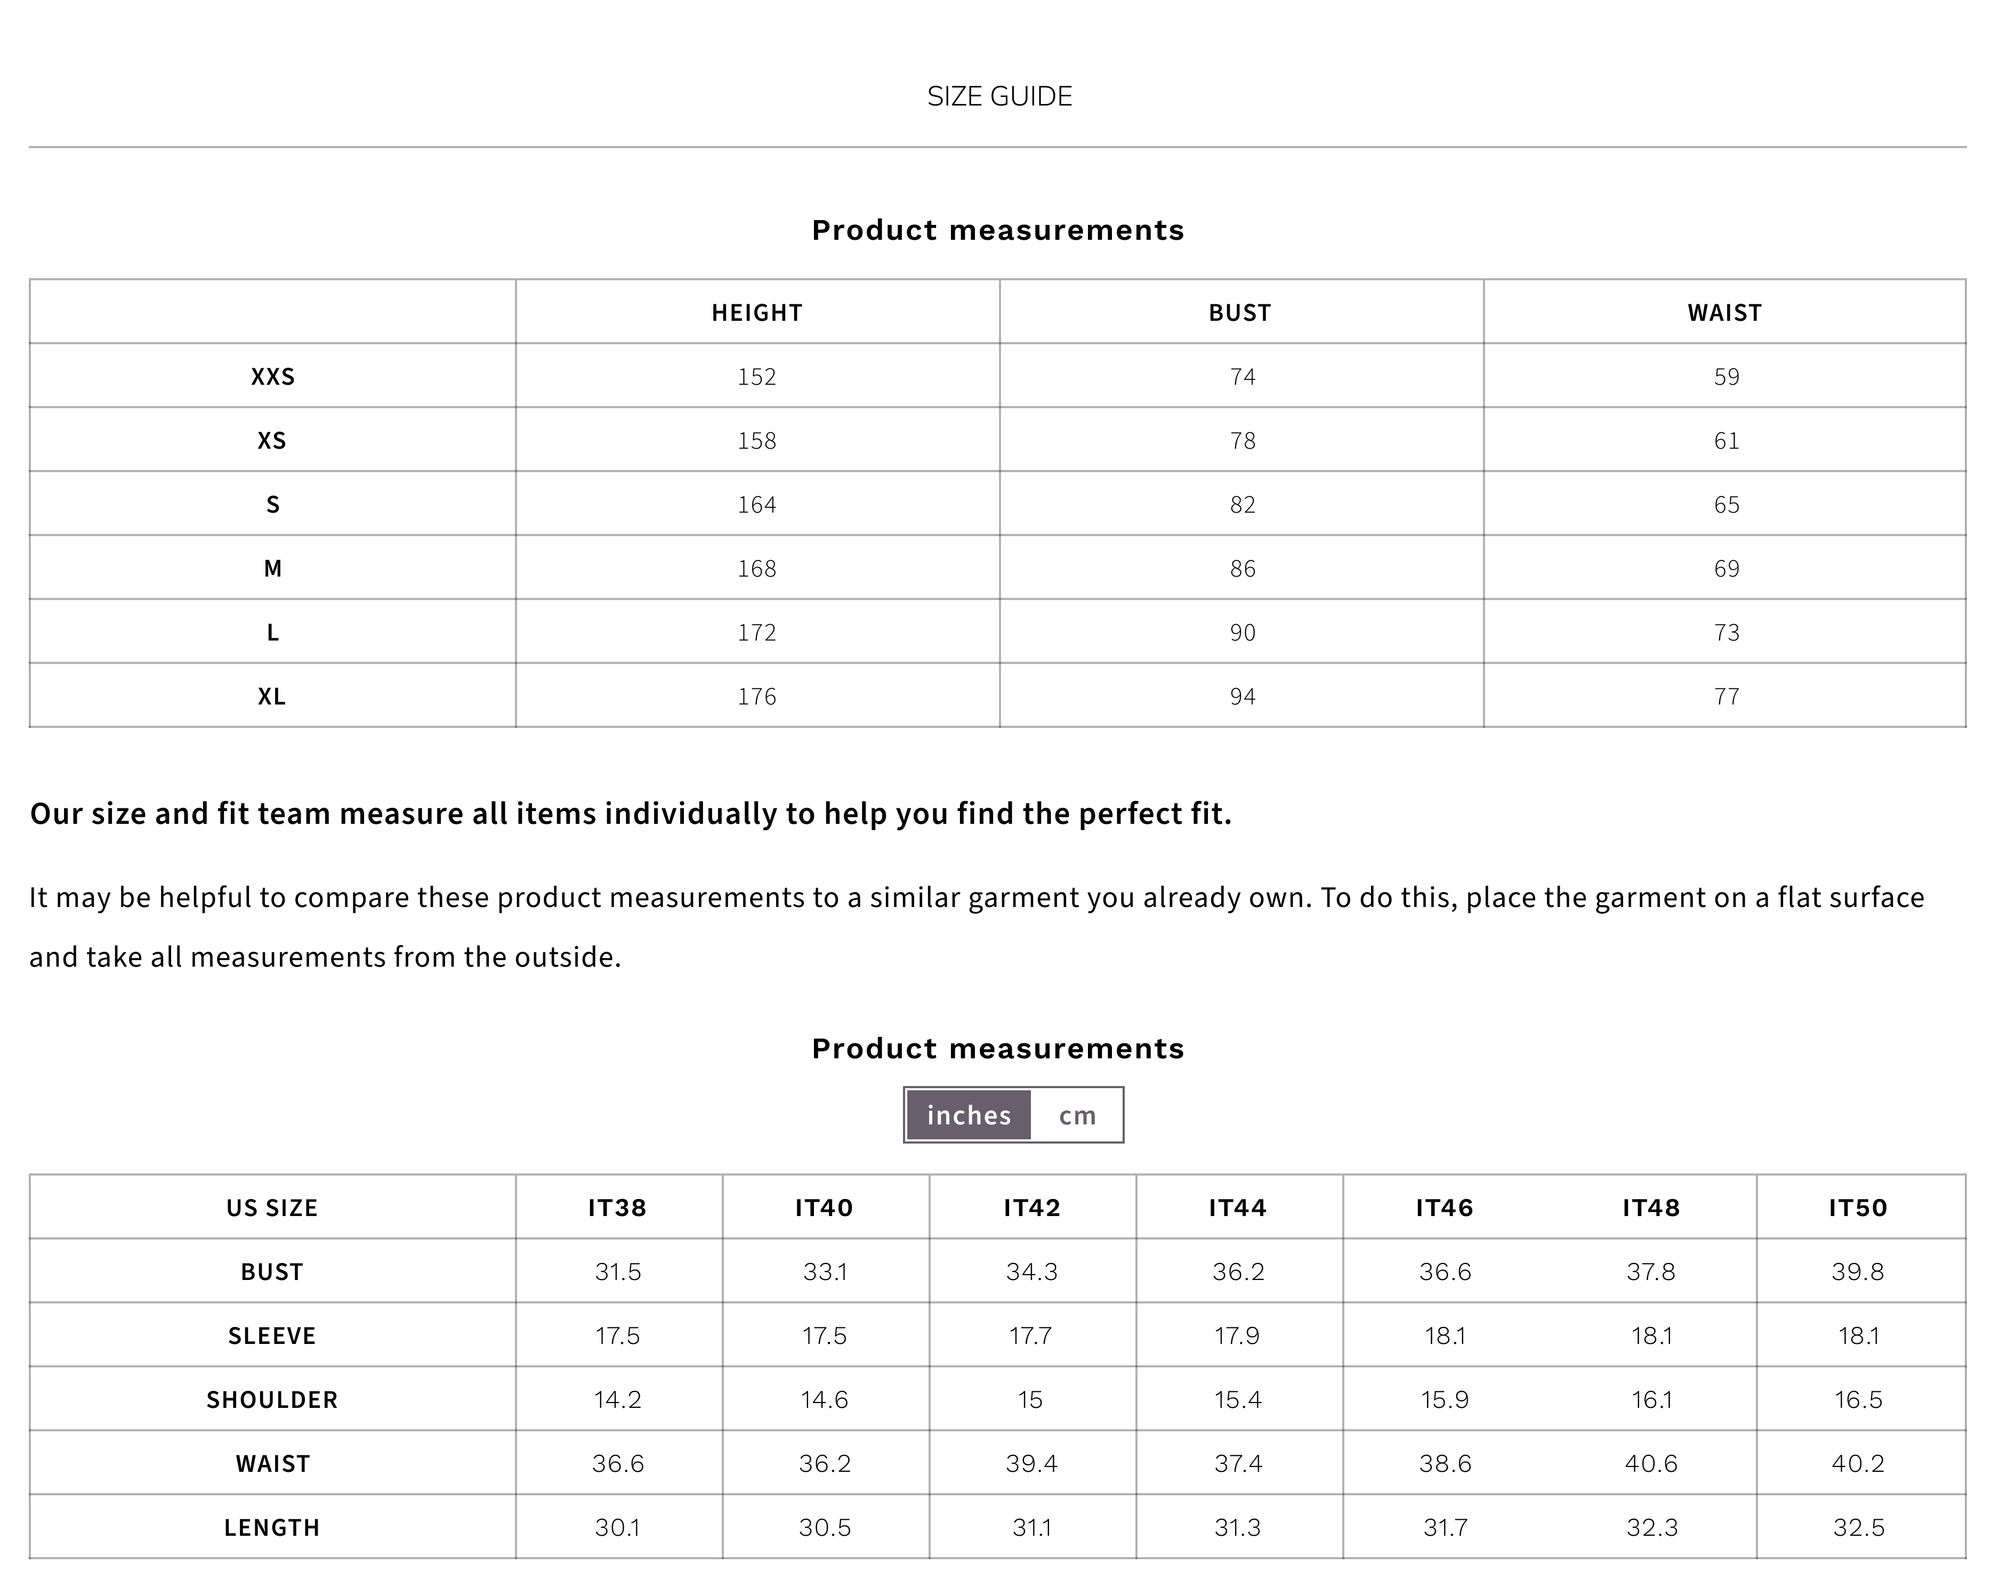Click the XL size row label
The image size is (2000, 1588).
(272, 696)
